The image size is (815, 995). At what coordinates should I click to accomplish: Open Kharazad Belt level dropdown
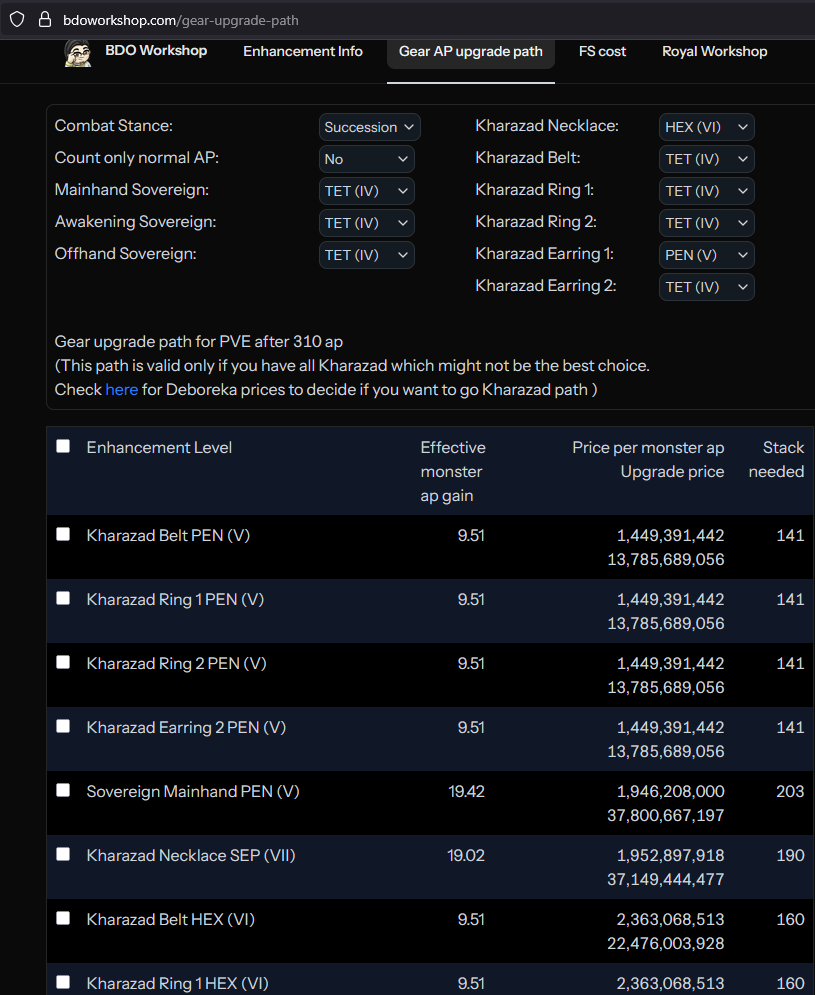tap(706, 159)
